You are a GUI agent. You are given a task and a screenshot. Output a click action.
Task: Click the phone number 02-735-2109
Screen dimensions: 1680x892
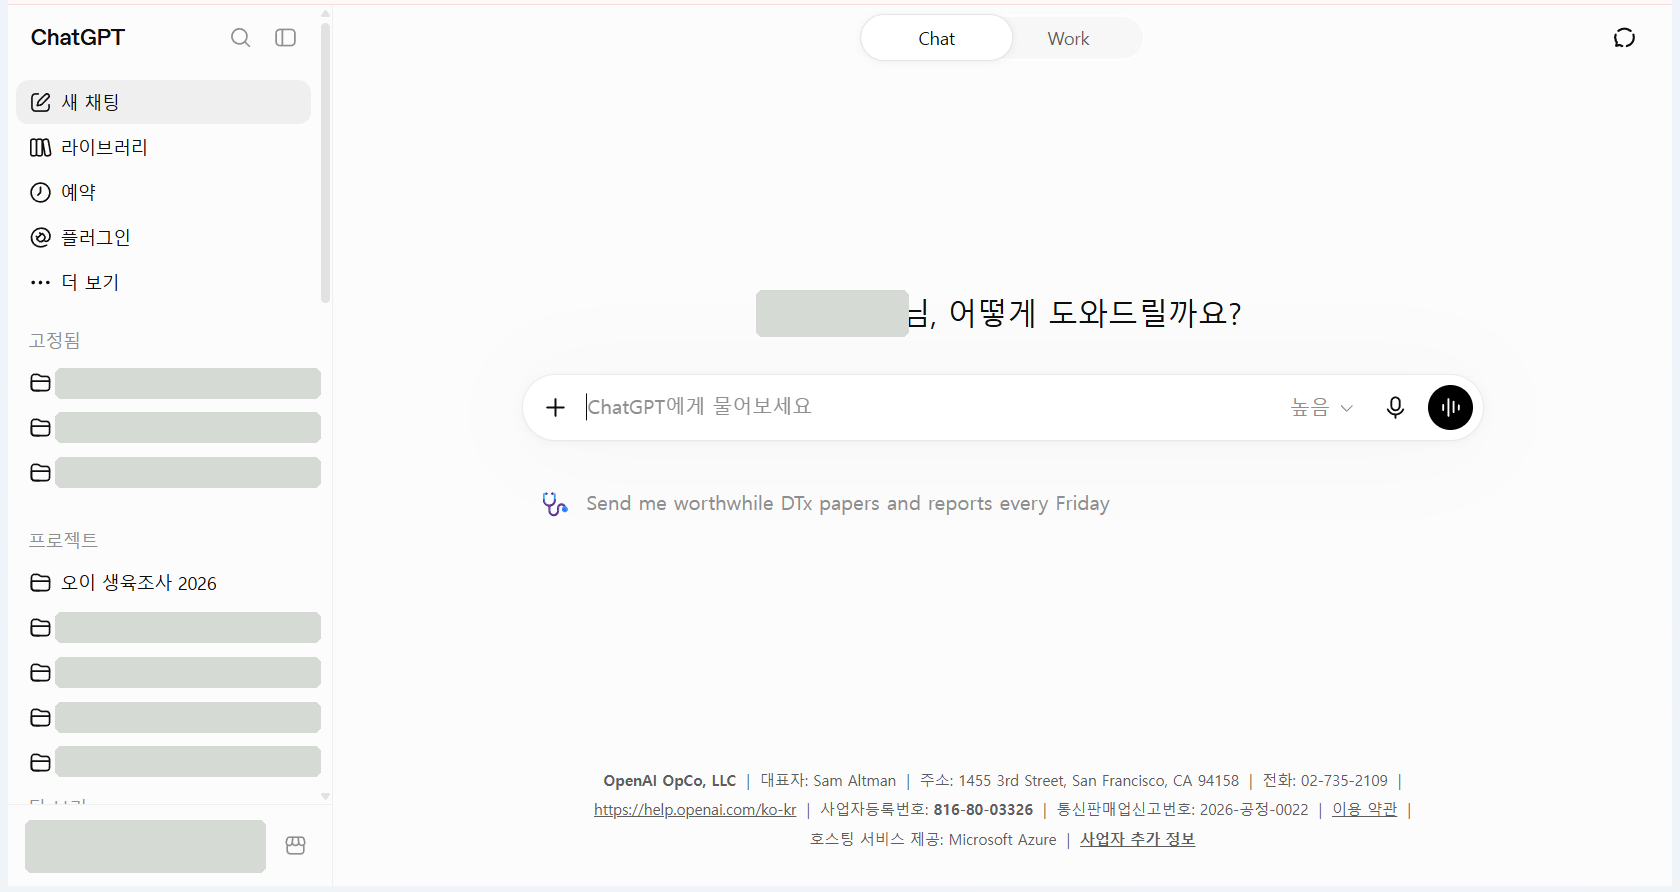(x=1344, y=781)
